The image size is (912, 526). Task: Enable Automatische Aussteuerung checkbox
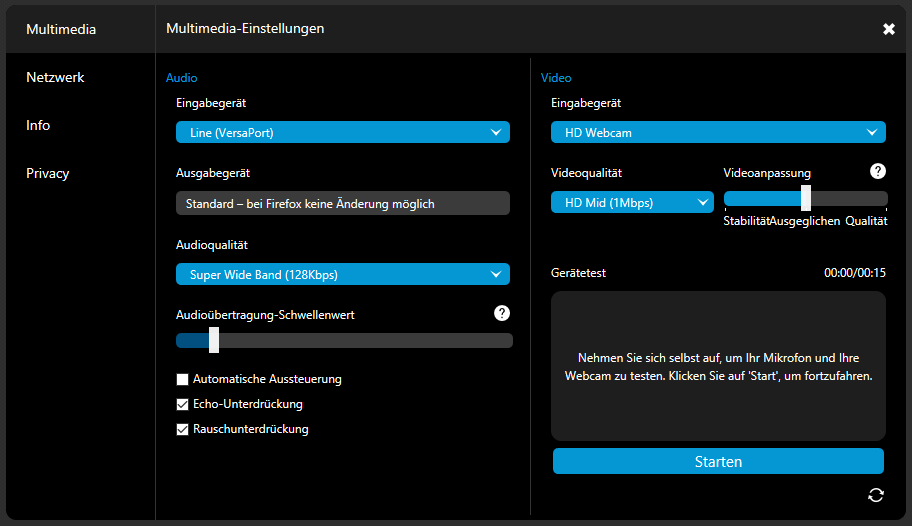click(x=182, y=380)
